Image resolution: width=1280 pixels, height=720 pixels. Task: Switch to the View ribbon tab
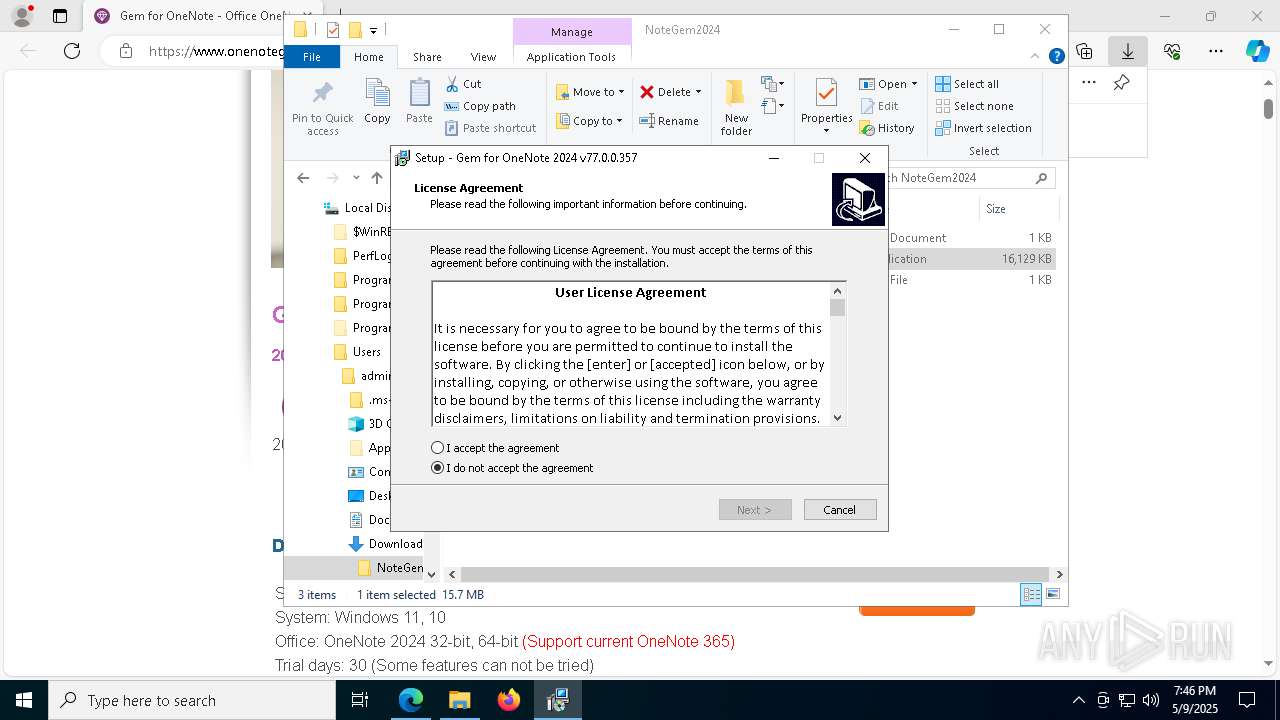coord(483,57)
